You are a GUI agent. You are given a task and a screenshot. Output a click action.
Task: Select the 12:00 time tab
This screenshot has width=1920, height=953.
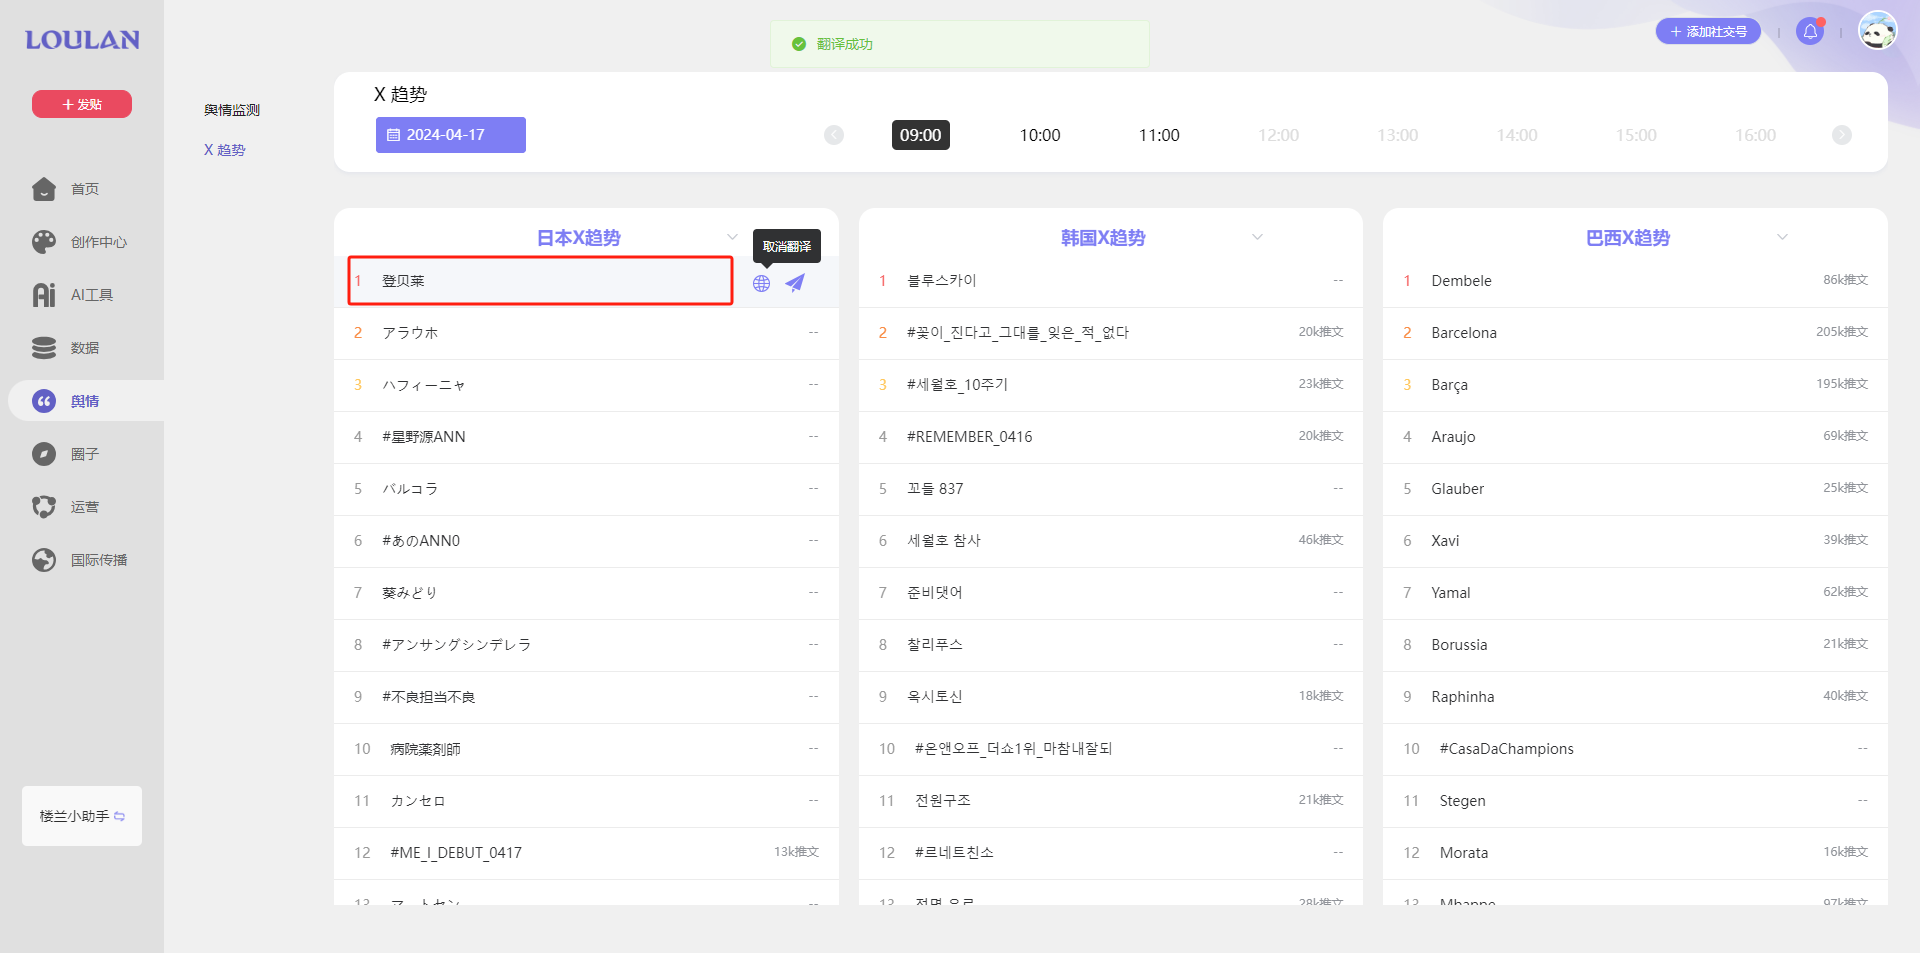tap(1279, 135)
